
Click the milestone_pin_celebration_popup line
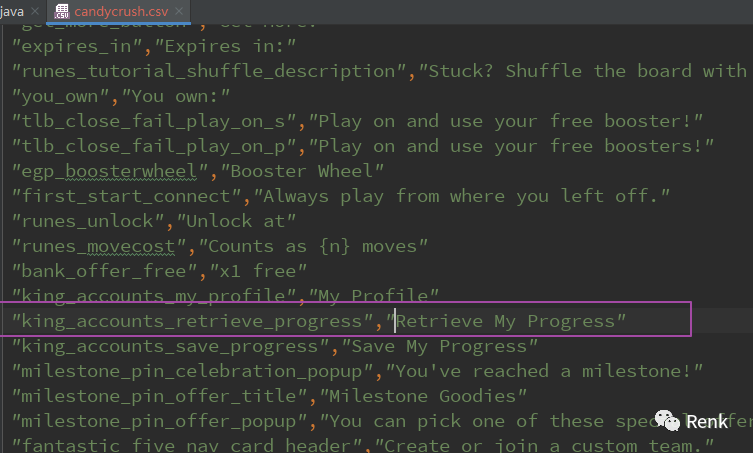tap(357, 371)
